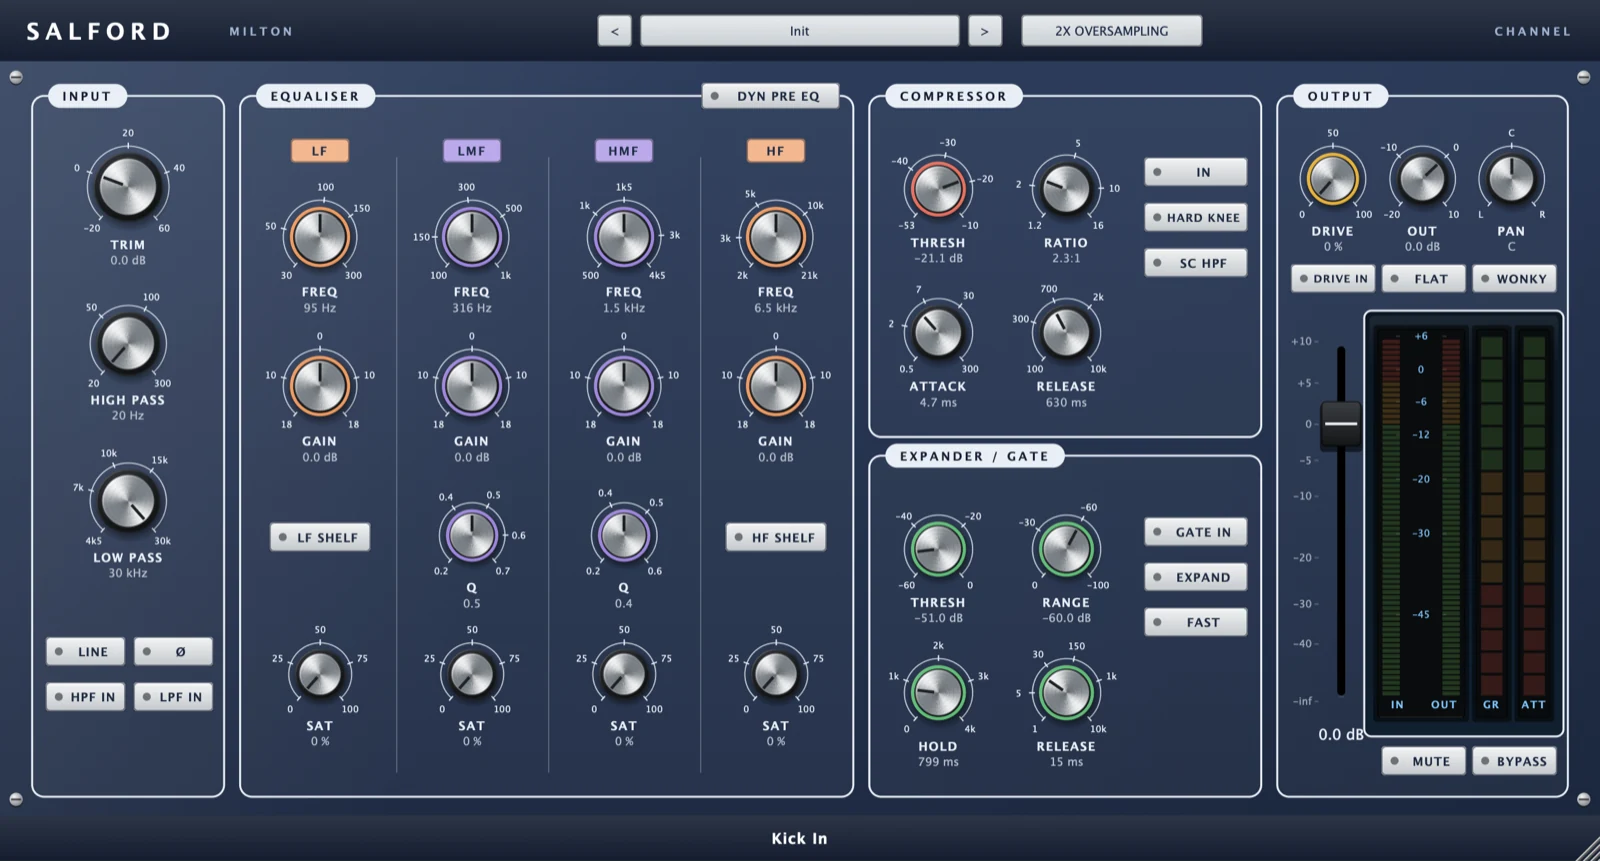1600x861 pixels.
Task: Click the HF band label button
Action: (x=775, y=151)
